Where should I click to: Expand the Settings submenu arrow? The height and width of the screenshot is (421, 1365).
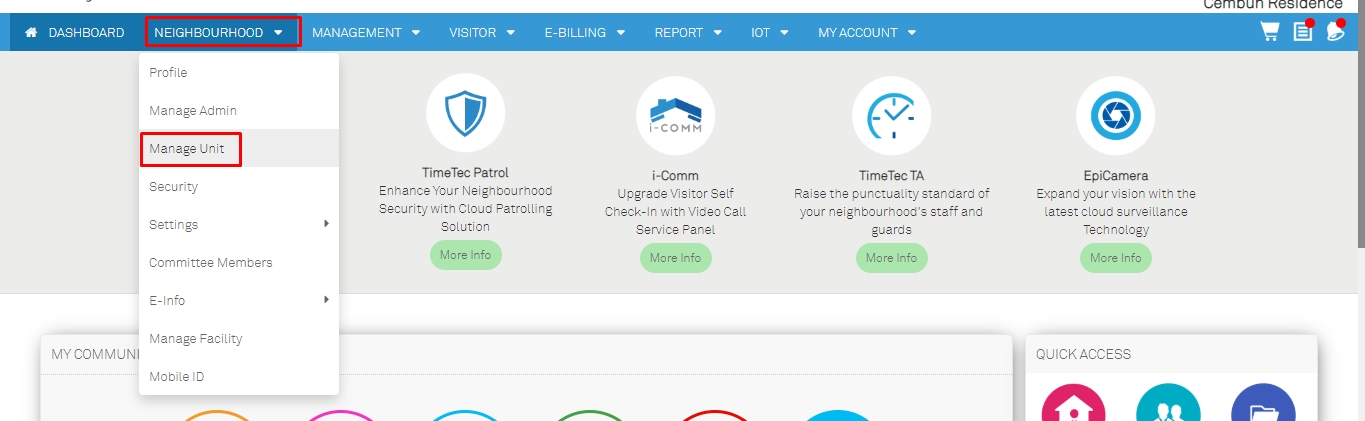[x=327, y=224]
